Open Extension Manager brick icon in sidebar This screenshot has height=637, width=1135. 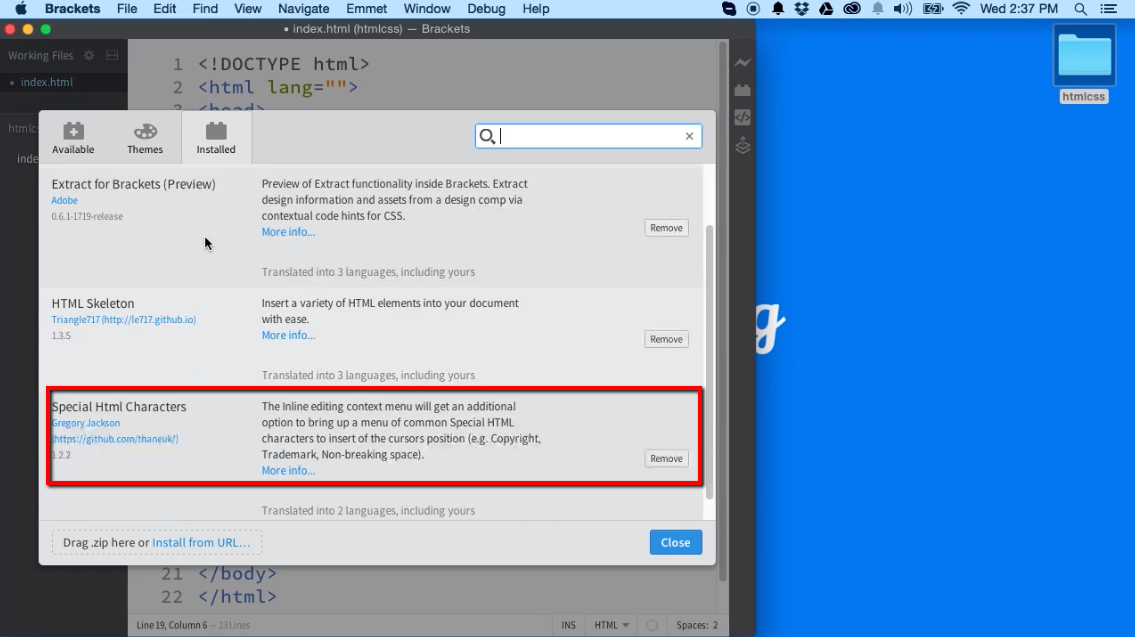(742, 90)
